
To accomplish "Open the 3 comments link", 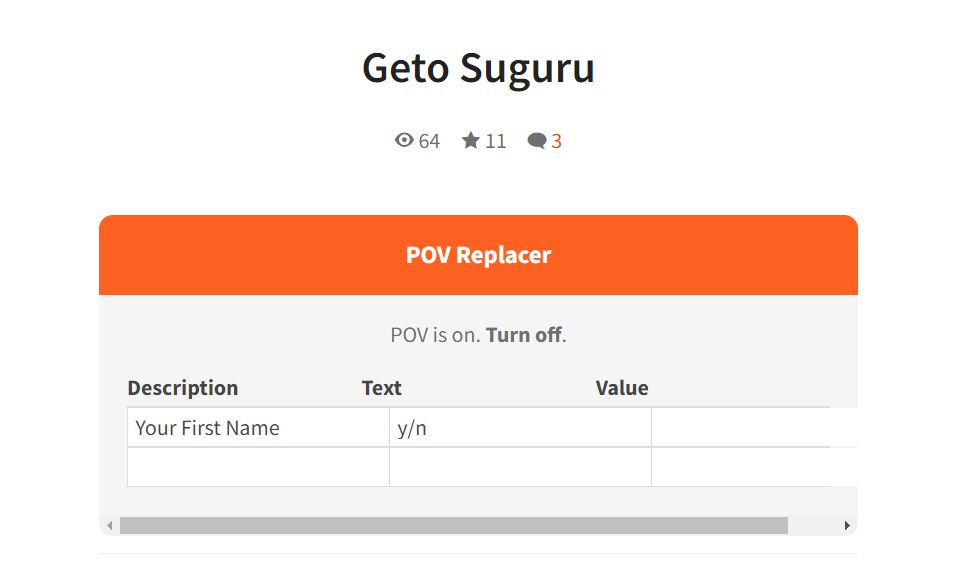I will 556,141.
